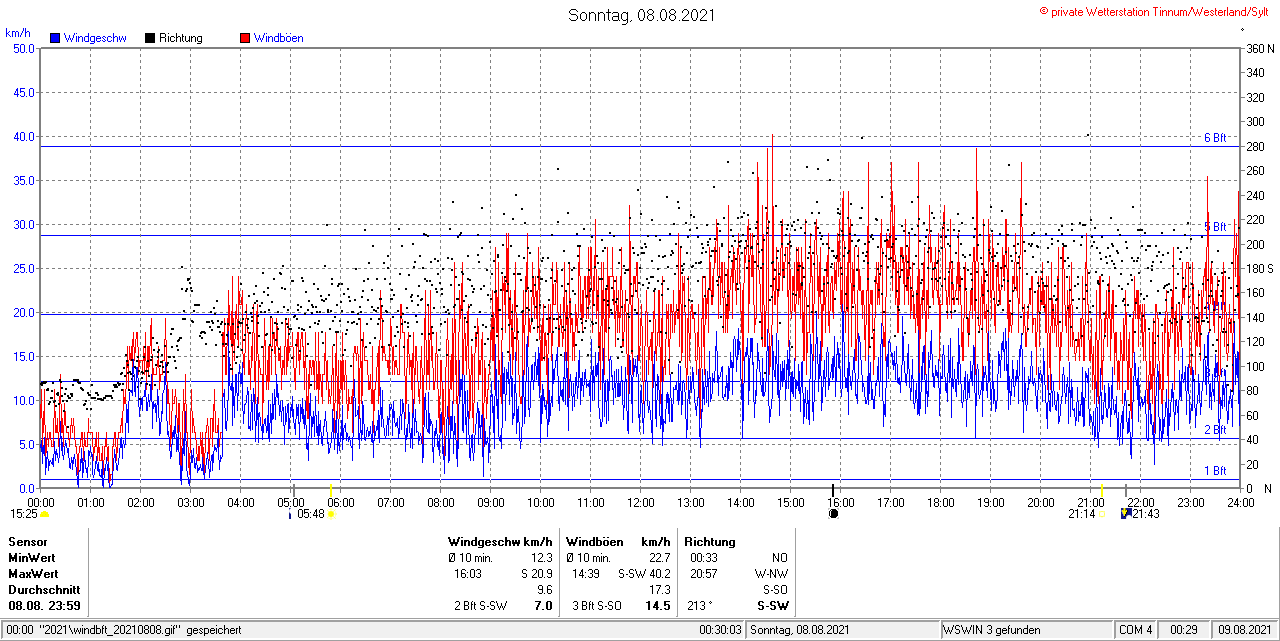The width and height of the screenshot is (1280, 641).
Task: Click the sunrise sun icon beside 05:48
Action: [x=330, y=514]
